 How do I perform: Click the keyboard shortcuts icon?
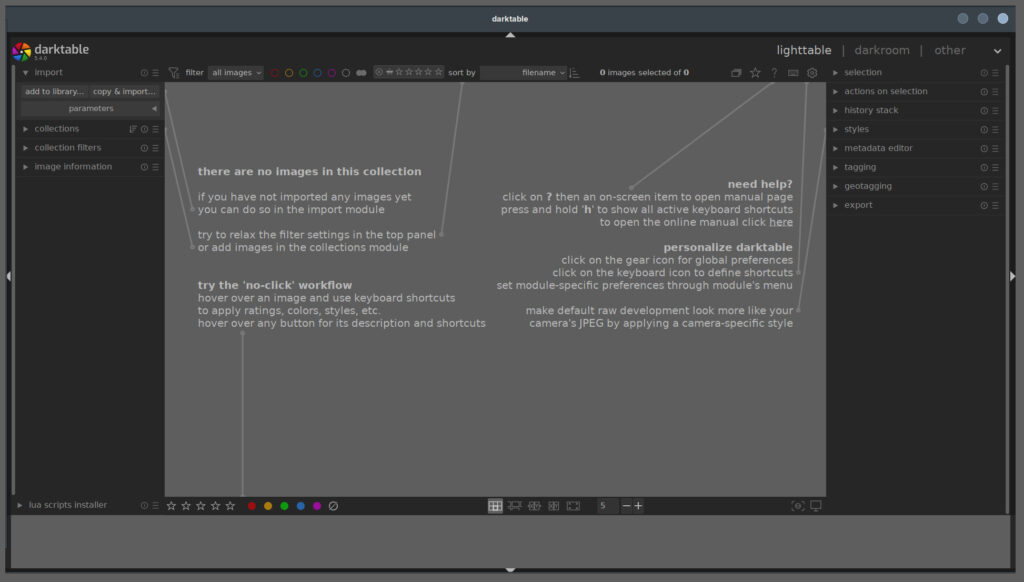point(793,73)
